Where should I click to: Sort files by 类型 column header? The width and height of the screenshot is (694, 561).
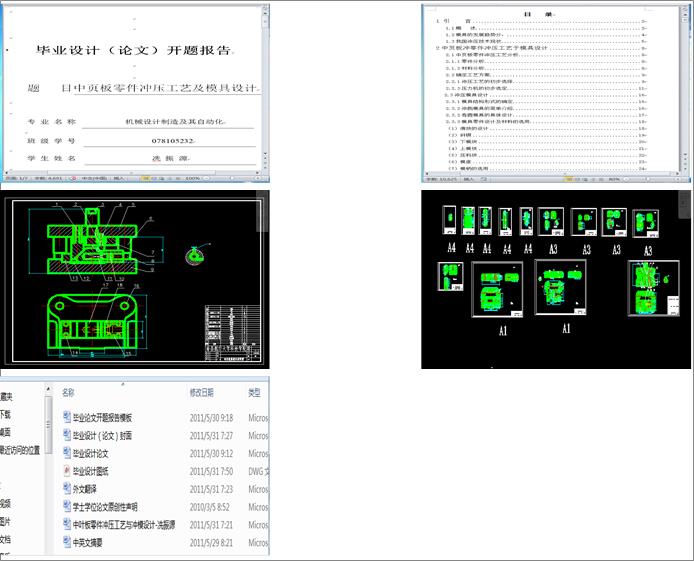point(254,392)
